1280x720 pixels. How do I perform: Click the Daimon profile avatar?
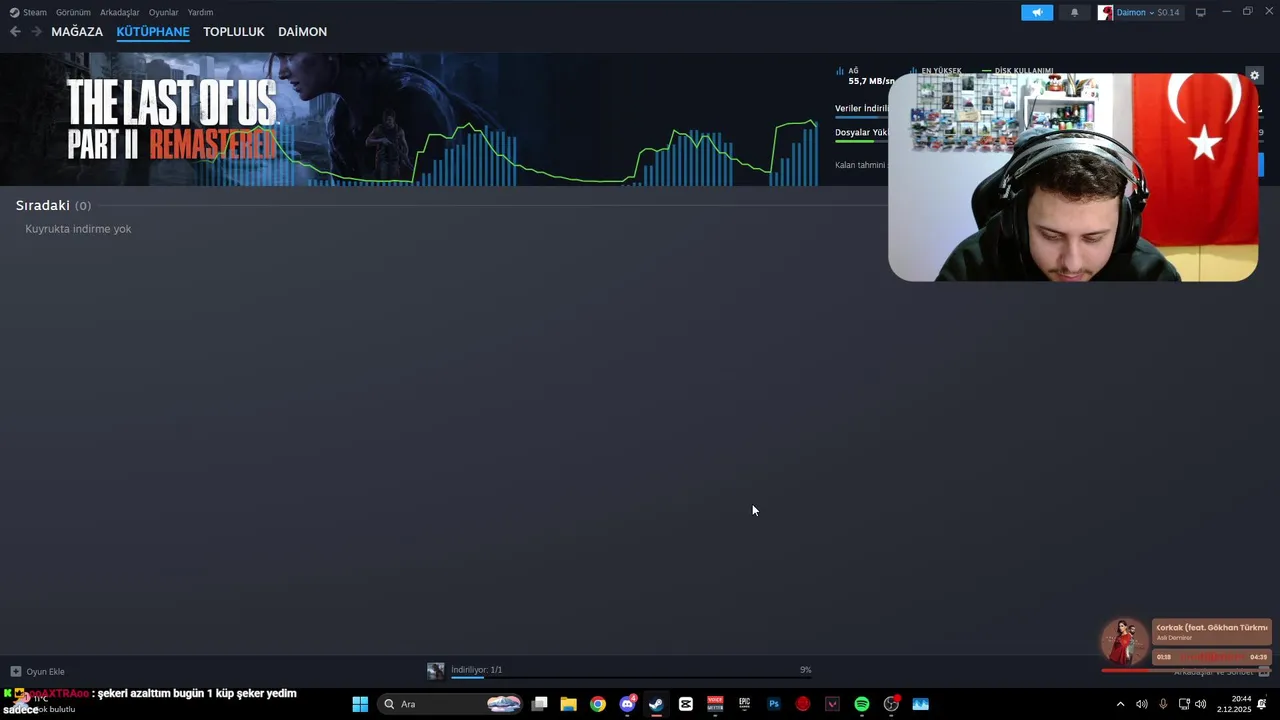[1105, 12]
